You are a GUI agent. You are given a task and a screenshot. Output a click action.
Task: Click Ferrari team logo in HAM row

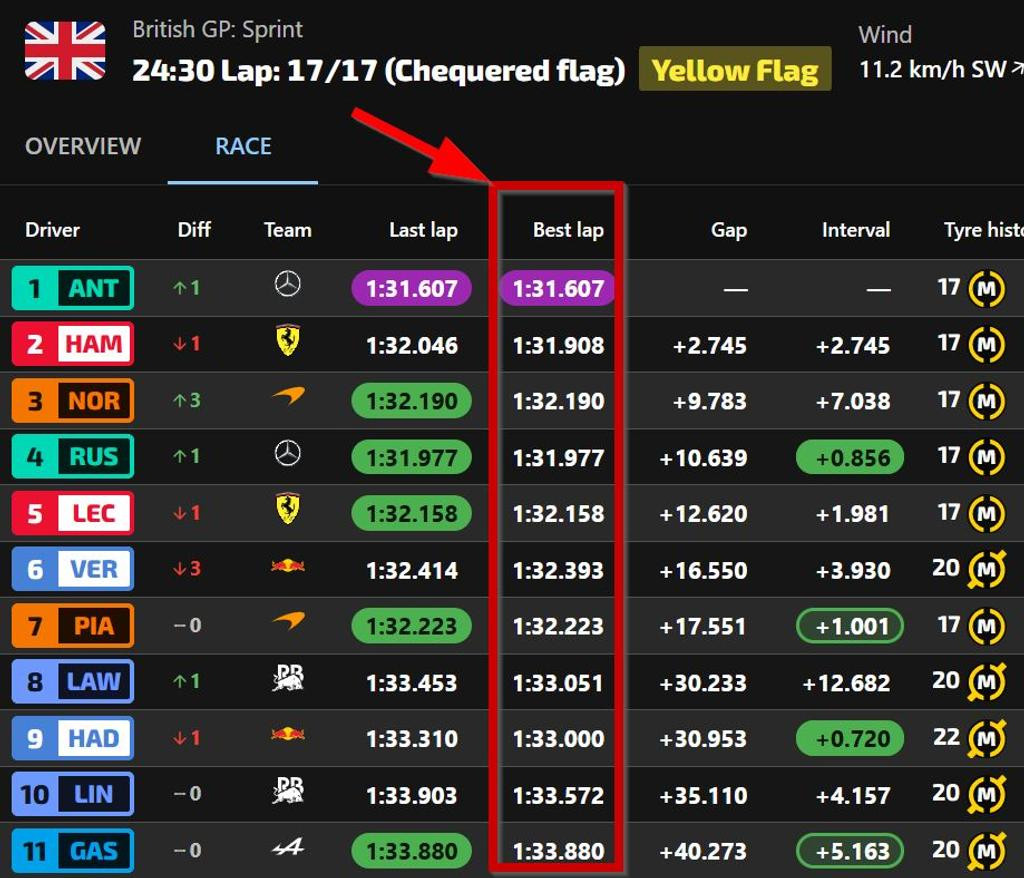tap(288, 340)
